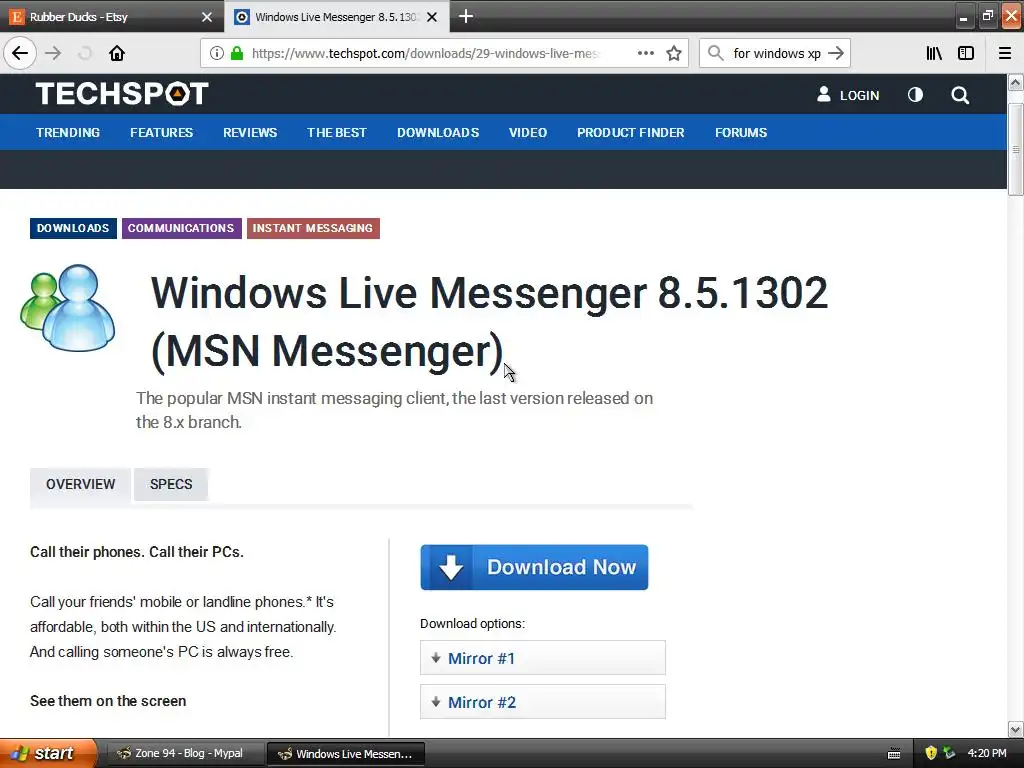Open the Windows start button

coord(47,754)
